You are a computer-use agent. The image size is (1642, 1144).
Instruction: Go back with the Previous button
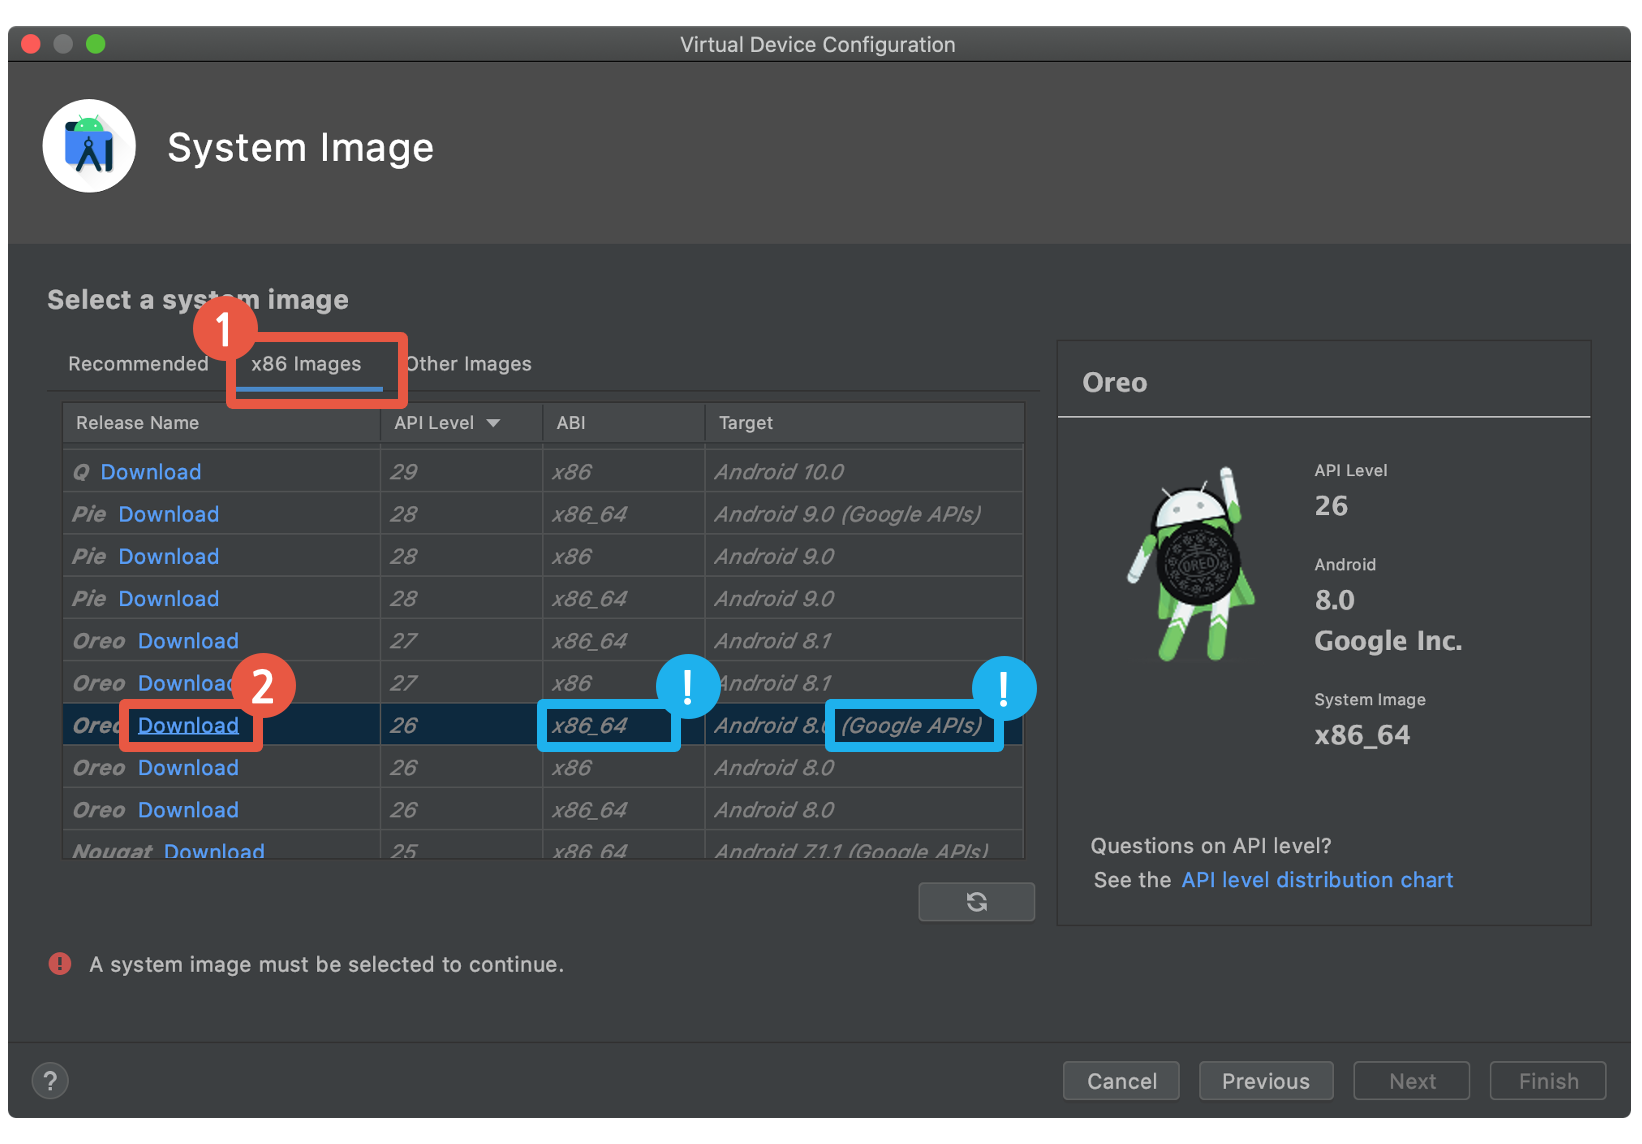click(x=1266, y=1081)
